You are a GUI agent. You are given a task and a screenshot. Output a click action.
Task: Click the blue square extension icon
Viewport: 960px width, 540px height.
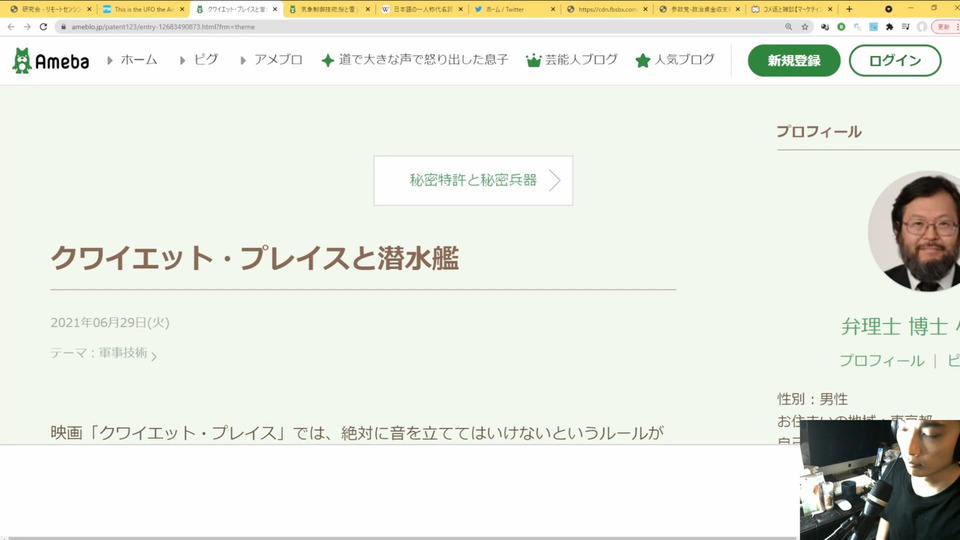(x=874, y=27)
